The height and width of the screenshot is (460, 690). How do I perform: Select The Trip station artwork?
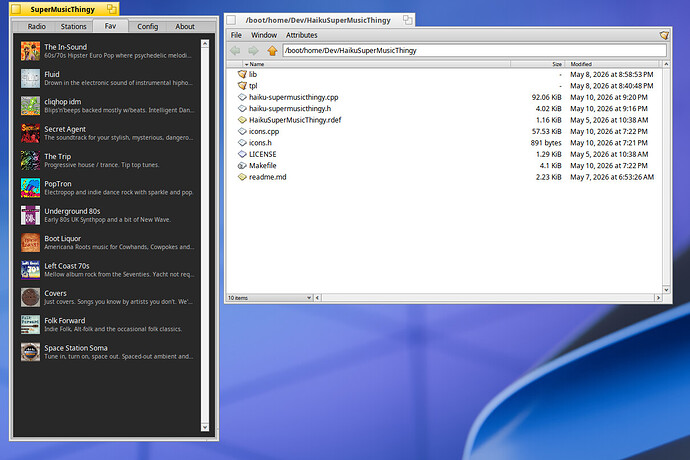point(30,160)
